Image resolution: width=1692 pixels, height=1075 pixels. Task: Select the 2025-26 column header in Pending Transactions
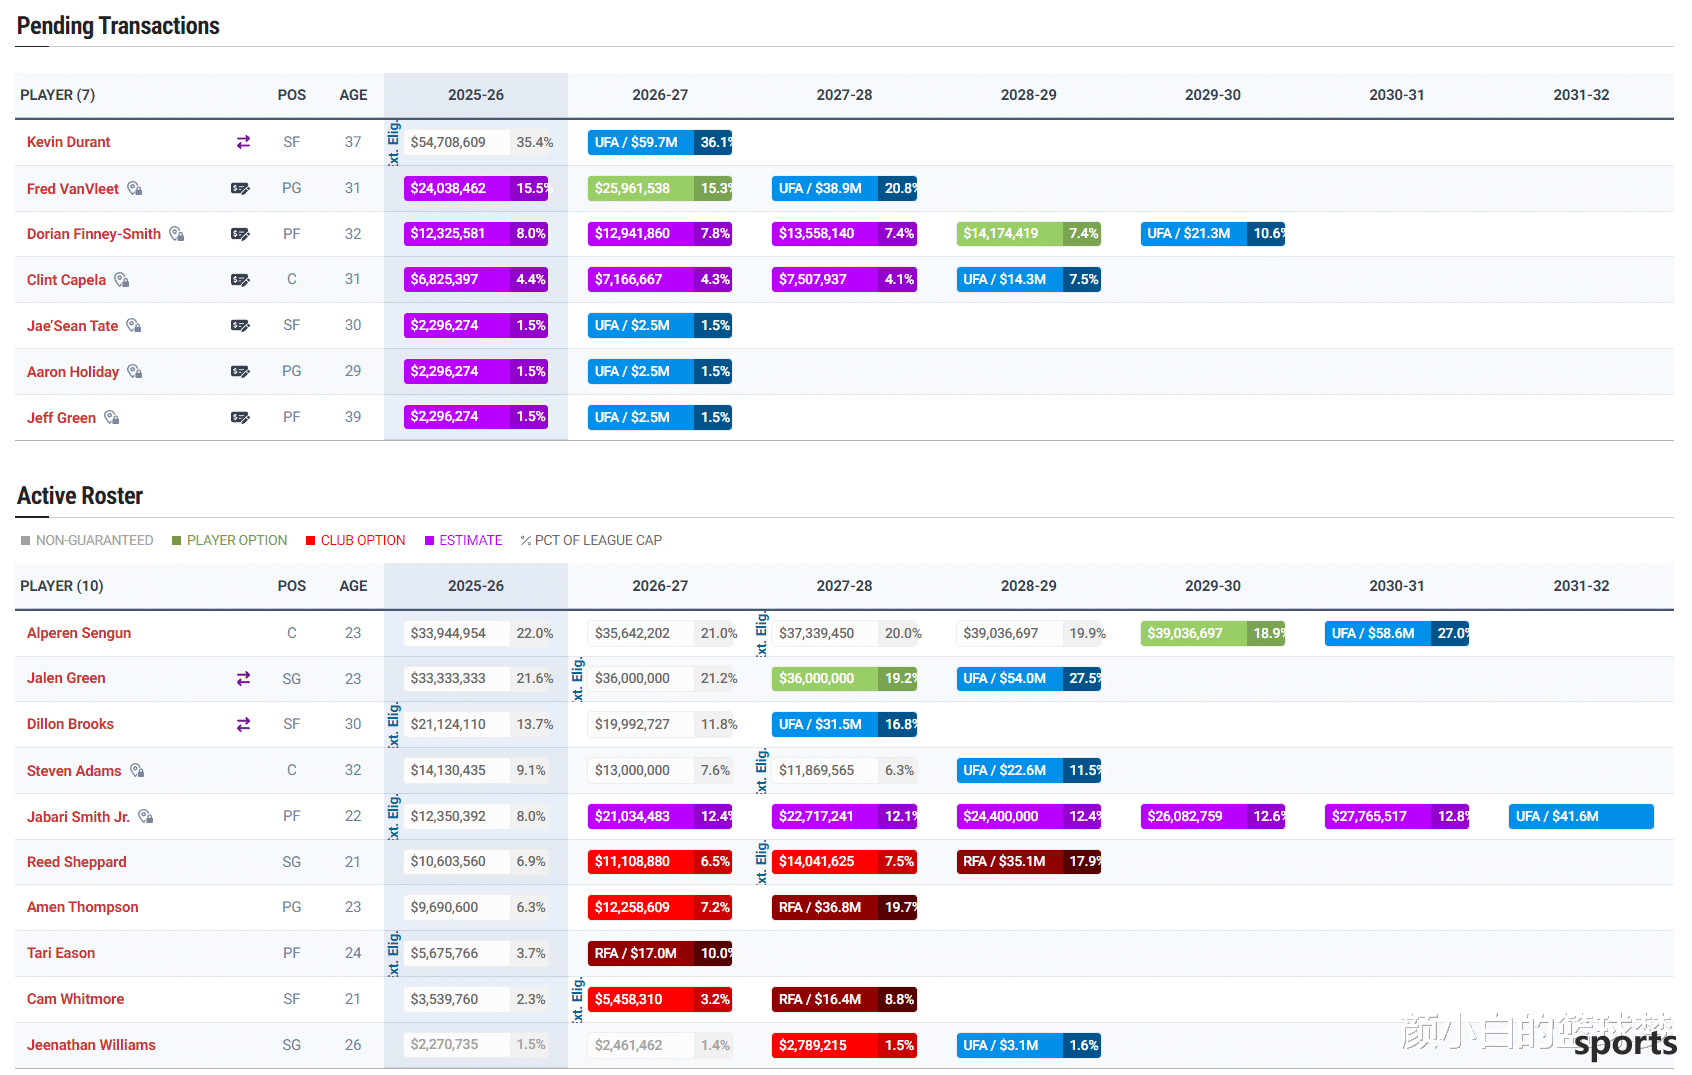[476, 95]
